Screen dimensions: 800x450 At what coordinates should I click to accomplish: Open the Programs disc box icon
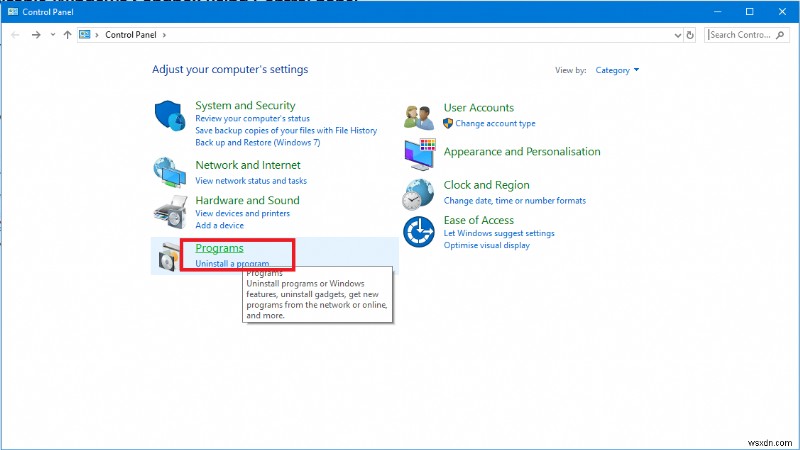(x=169, y=257)
